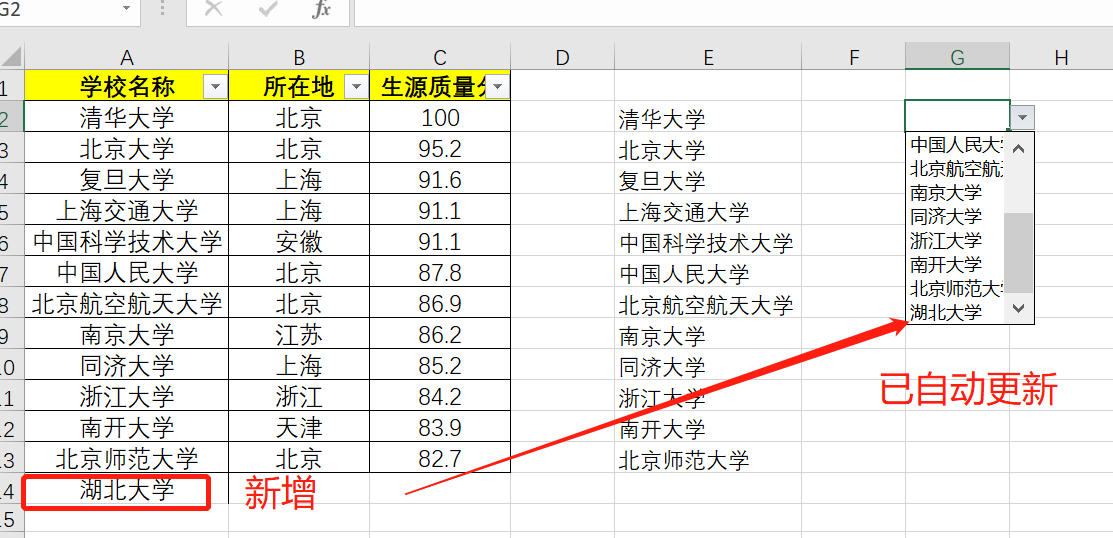Expand the Name Box dropdown arrow

click(x=126, y=8)
